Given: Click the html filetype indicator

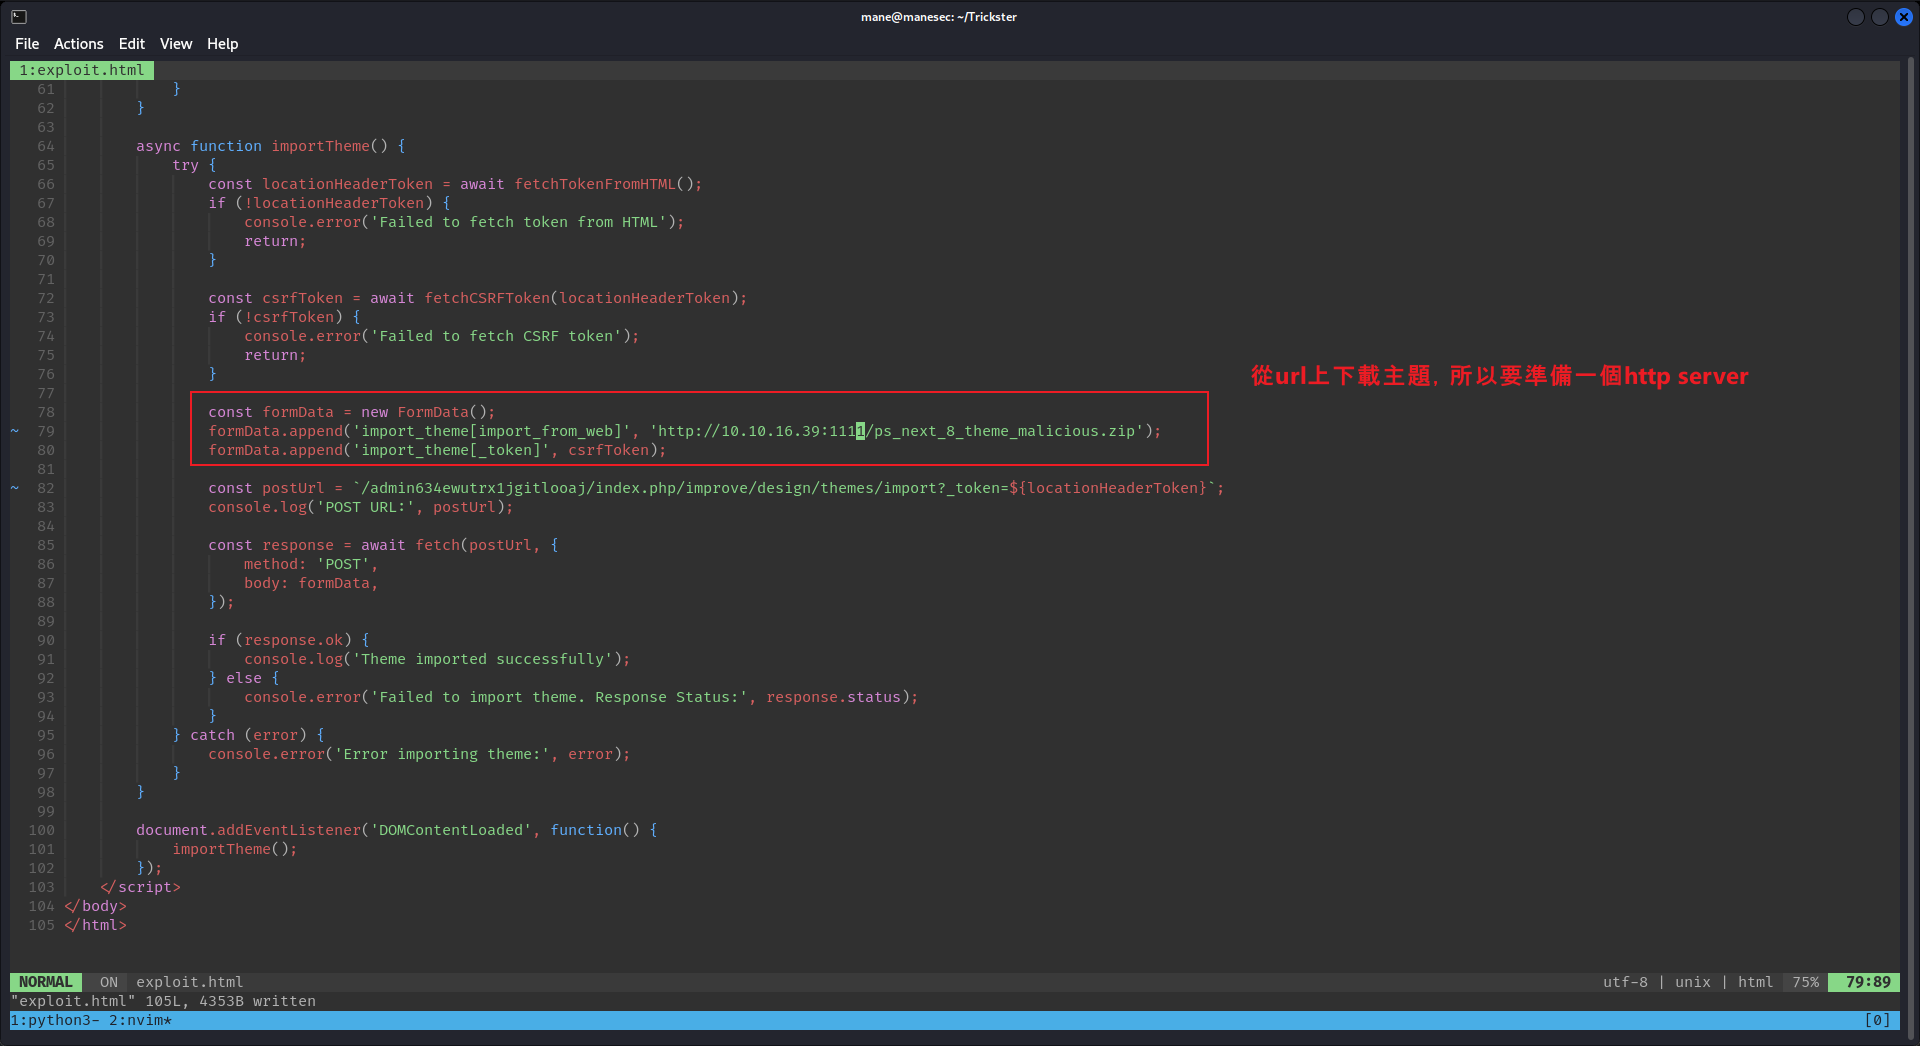Looking at the screenshot, I should point(1755,982).
